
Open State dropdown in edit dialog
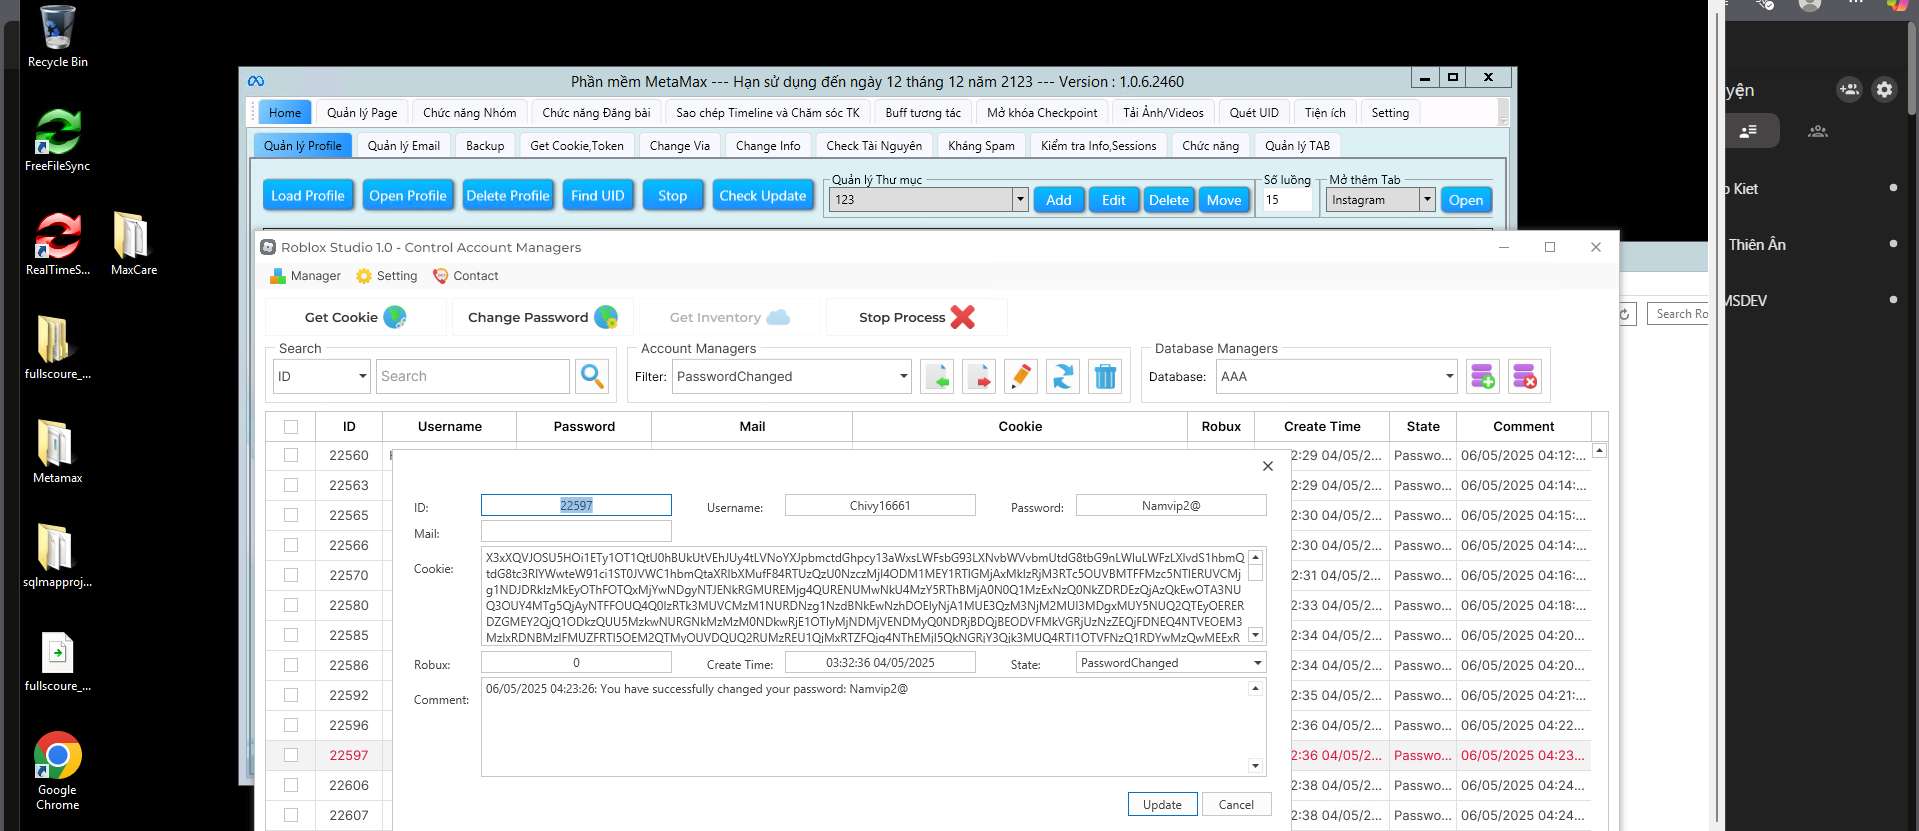click(x=1171, y=663)
